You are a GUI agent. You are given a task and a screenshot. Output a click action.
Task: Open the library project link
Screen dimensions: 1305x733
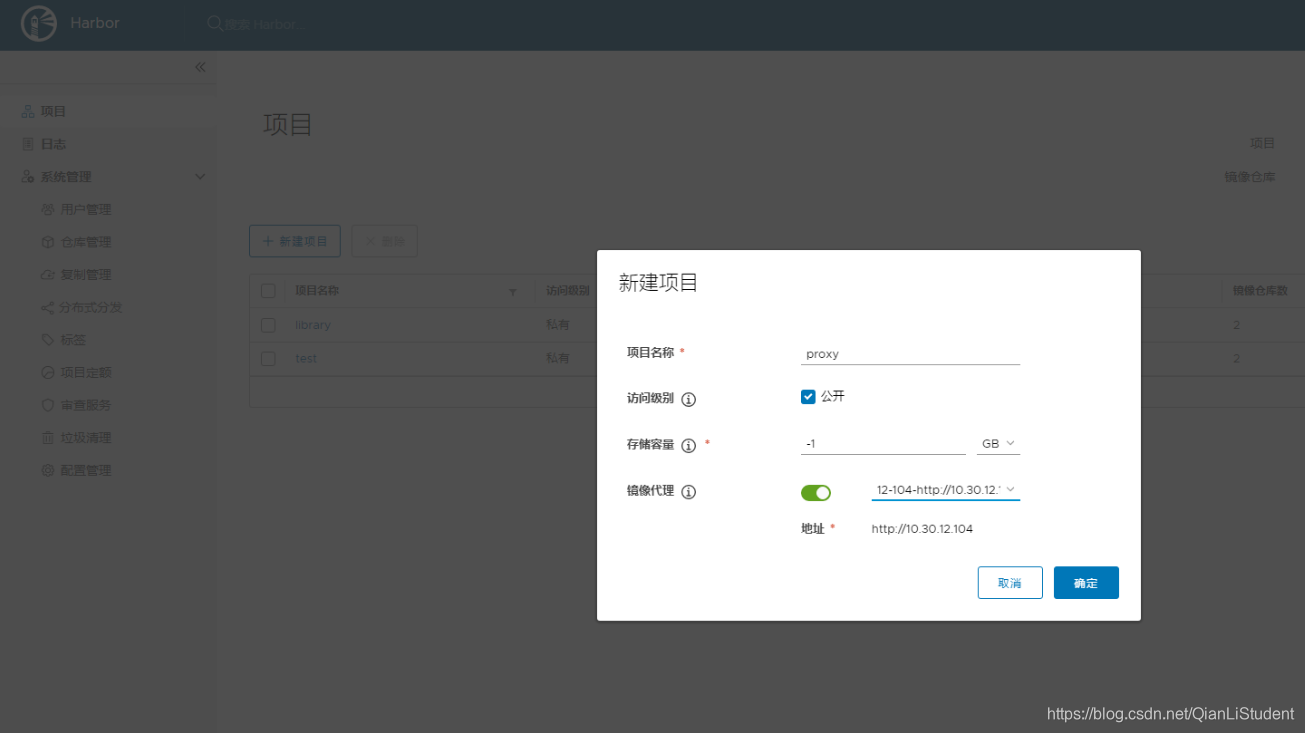point(313,325)
